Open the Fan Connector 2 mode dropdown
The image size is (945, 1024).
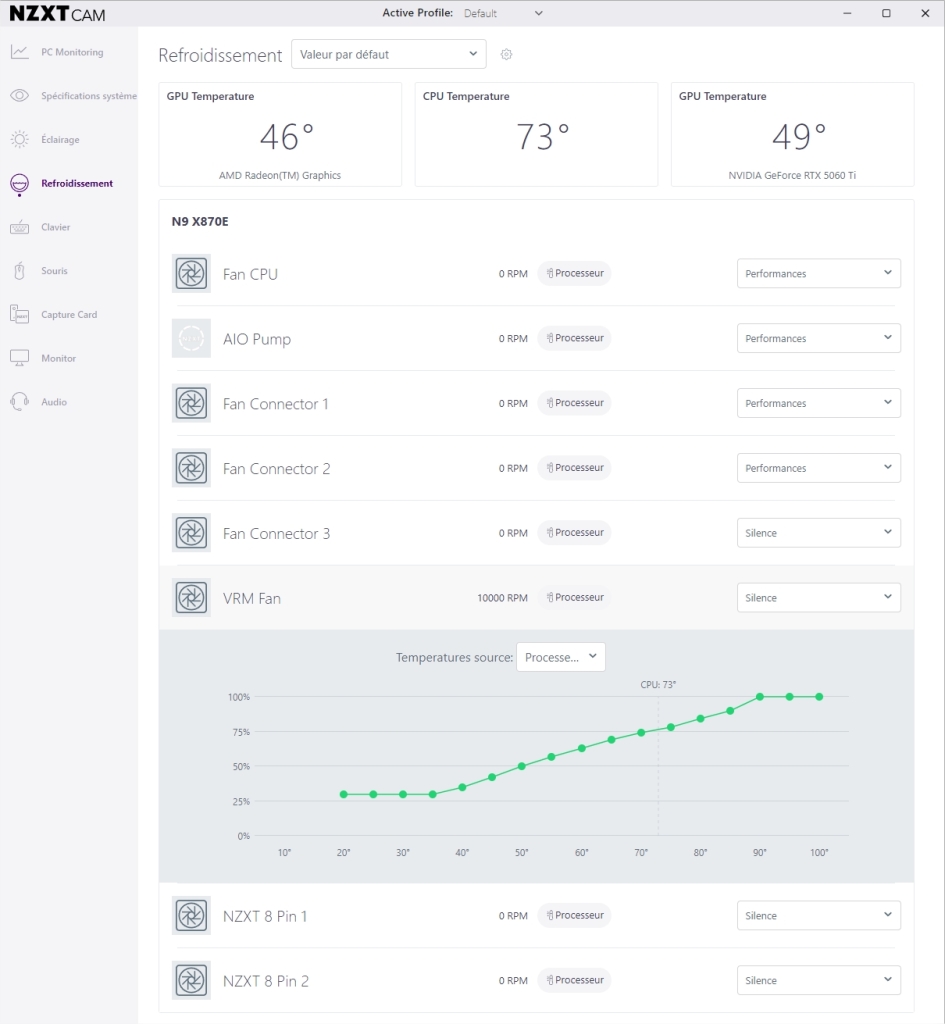[818, 468]
